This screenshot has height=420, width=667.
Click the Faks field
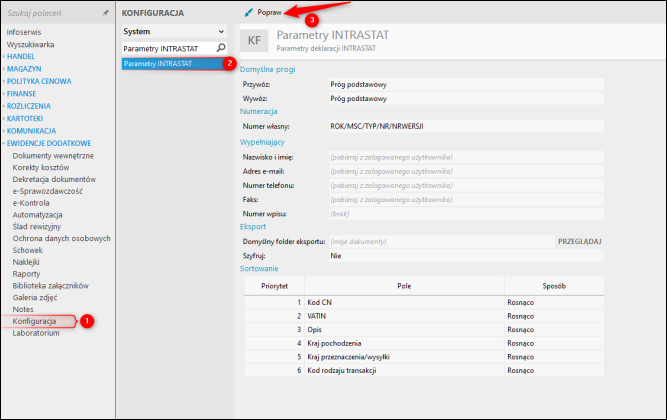click(466, 200)
